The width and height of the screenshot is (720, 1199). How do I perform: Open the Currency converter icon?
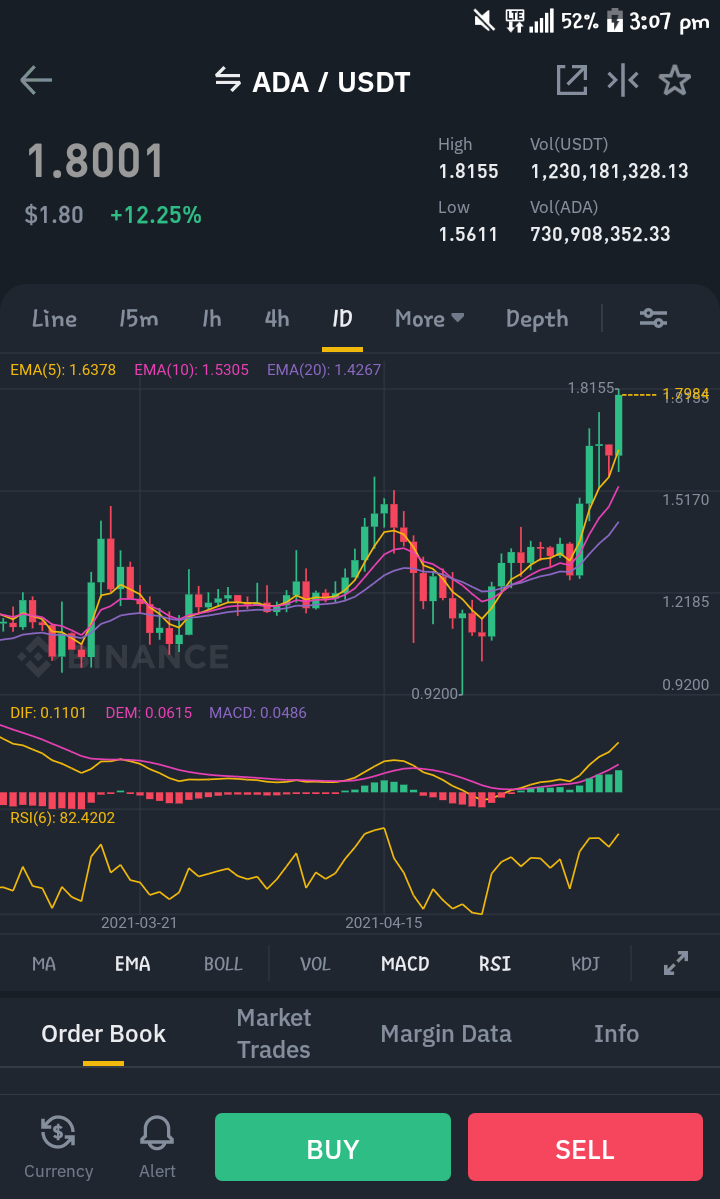coord(58,1147)
